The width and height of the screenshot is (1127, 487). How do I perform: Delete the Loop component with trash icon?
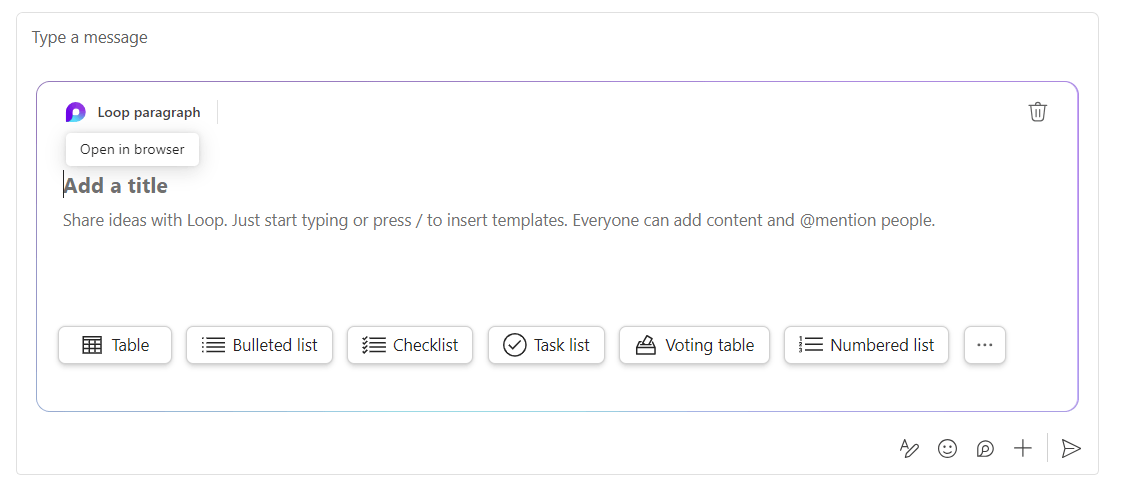1037,112
